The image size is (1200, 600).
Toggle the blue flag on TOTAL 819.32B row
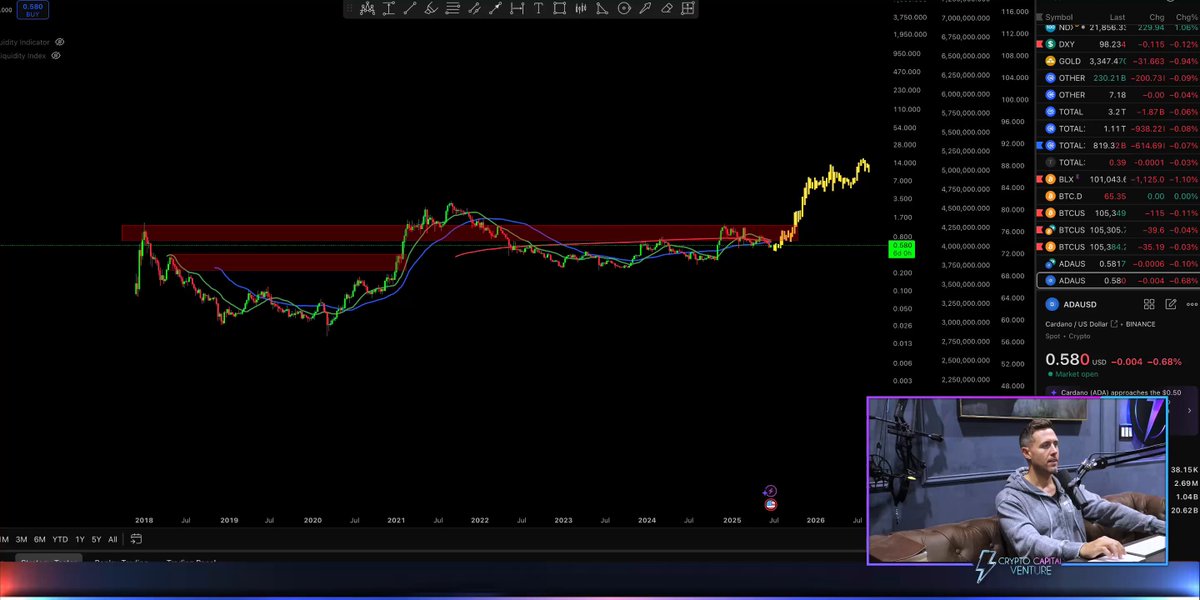[1039, 145]
